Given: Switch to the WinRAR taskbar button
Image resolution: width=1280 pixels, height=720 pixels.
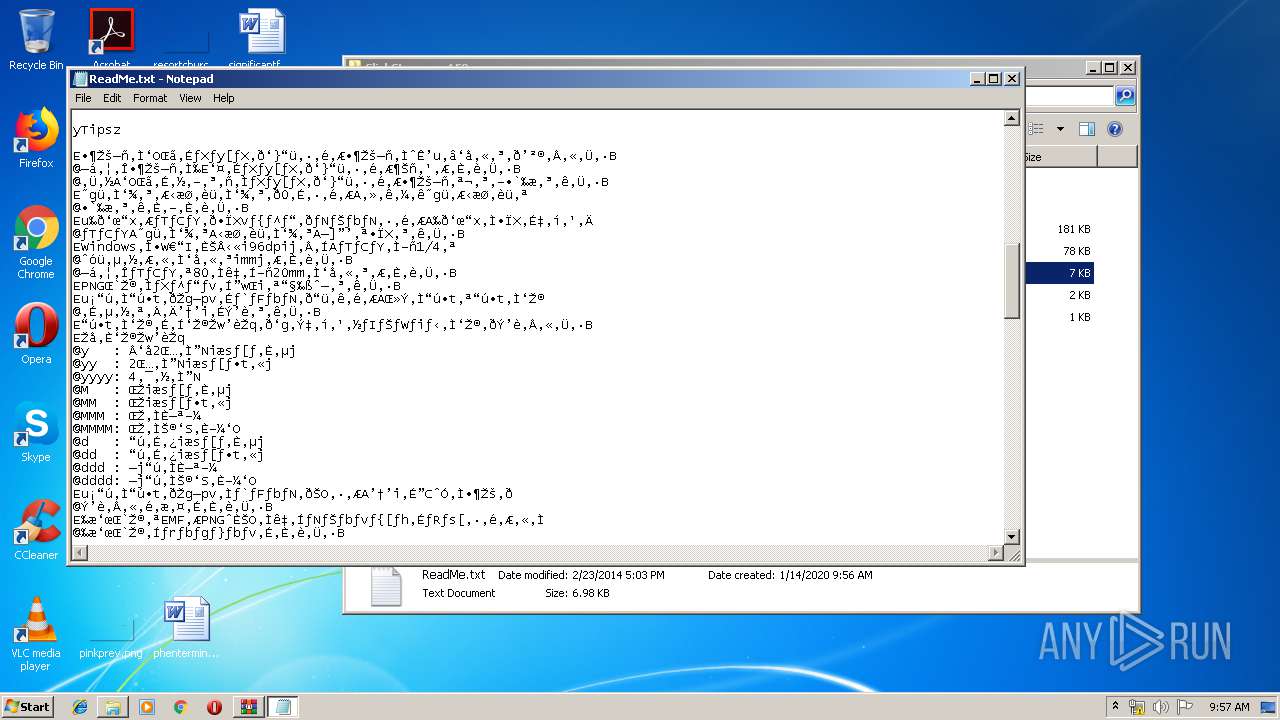Looking at the screenshot, I should [x=248, y=707].
